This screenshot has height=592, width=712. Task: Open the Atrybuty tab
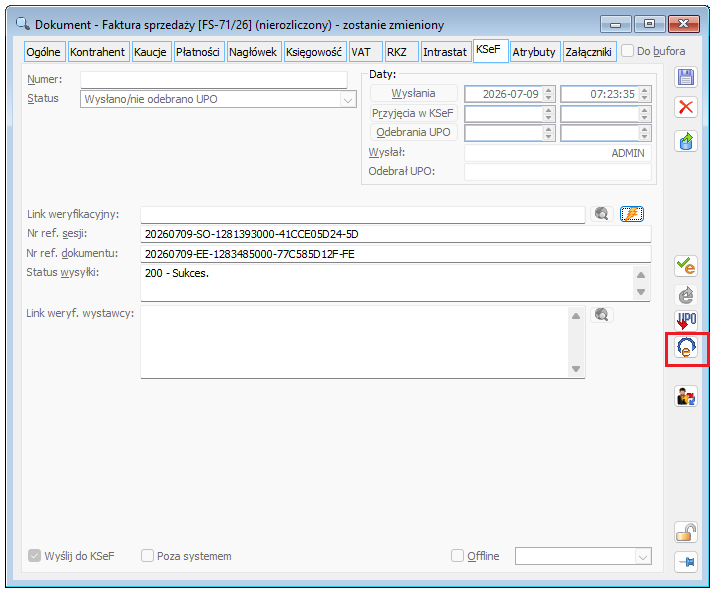click(x=534, y=52)
